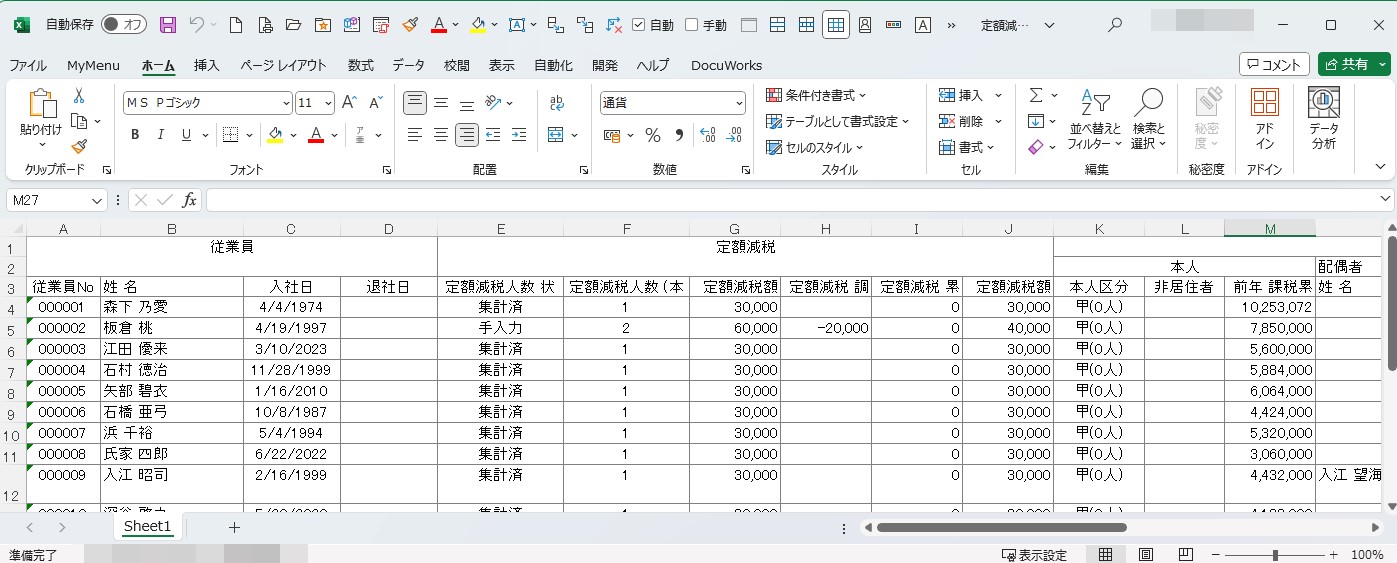The height and width of the screenshot is (563, 1397).
Task: Click the Save icon in the title bar
Action: click(168, 25)
